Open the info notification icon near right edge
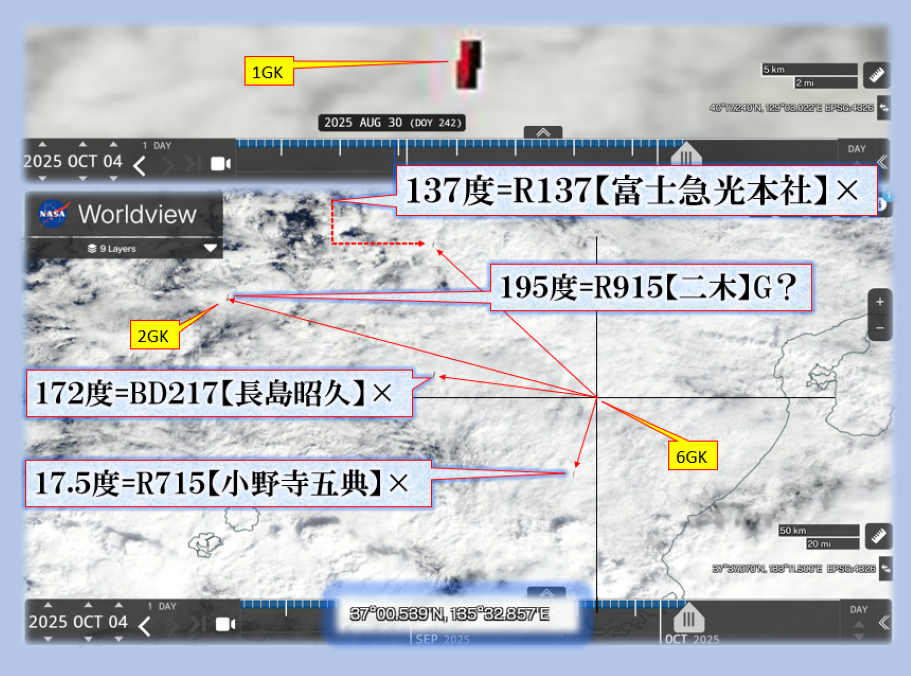This screenshot has width=911, height=676. 882,205
